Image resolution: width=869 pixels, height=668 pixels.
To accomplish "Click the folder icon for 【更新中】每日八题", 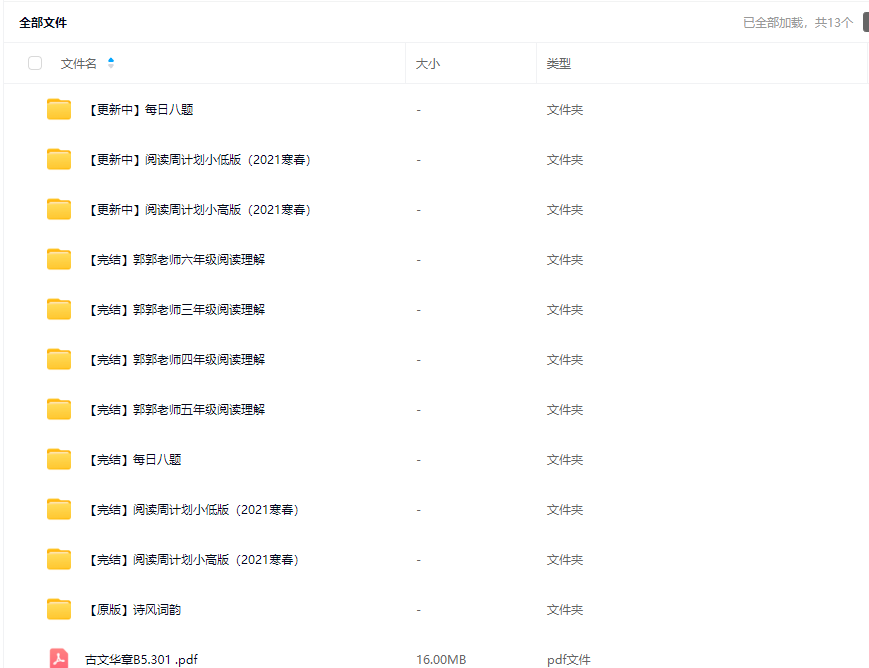I will 59,110.
